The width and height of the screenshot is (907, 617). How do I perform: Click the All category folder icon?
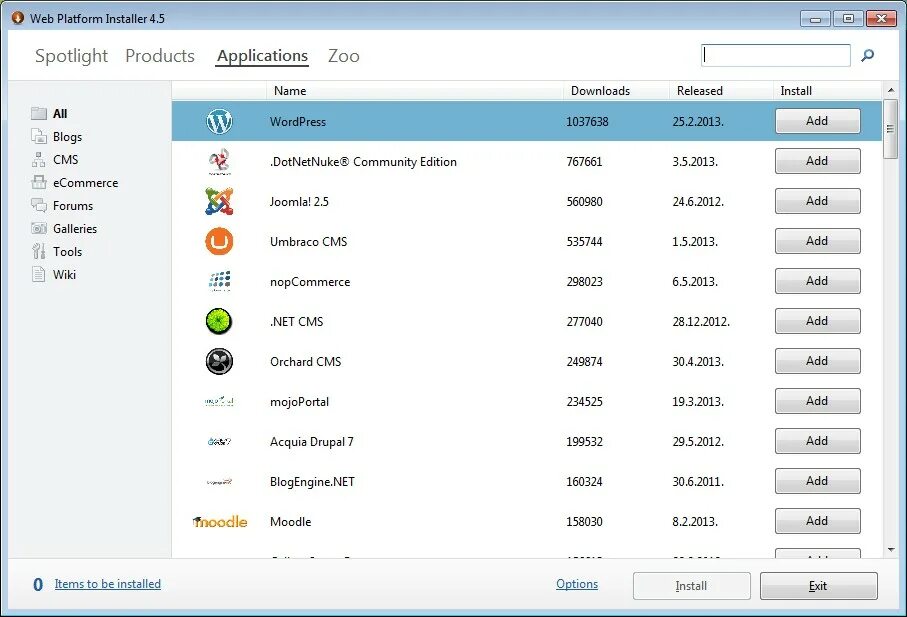pyautogui.click(x=39, y=113)
